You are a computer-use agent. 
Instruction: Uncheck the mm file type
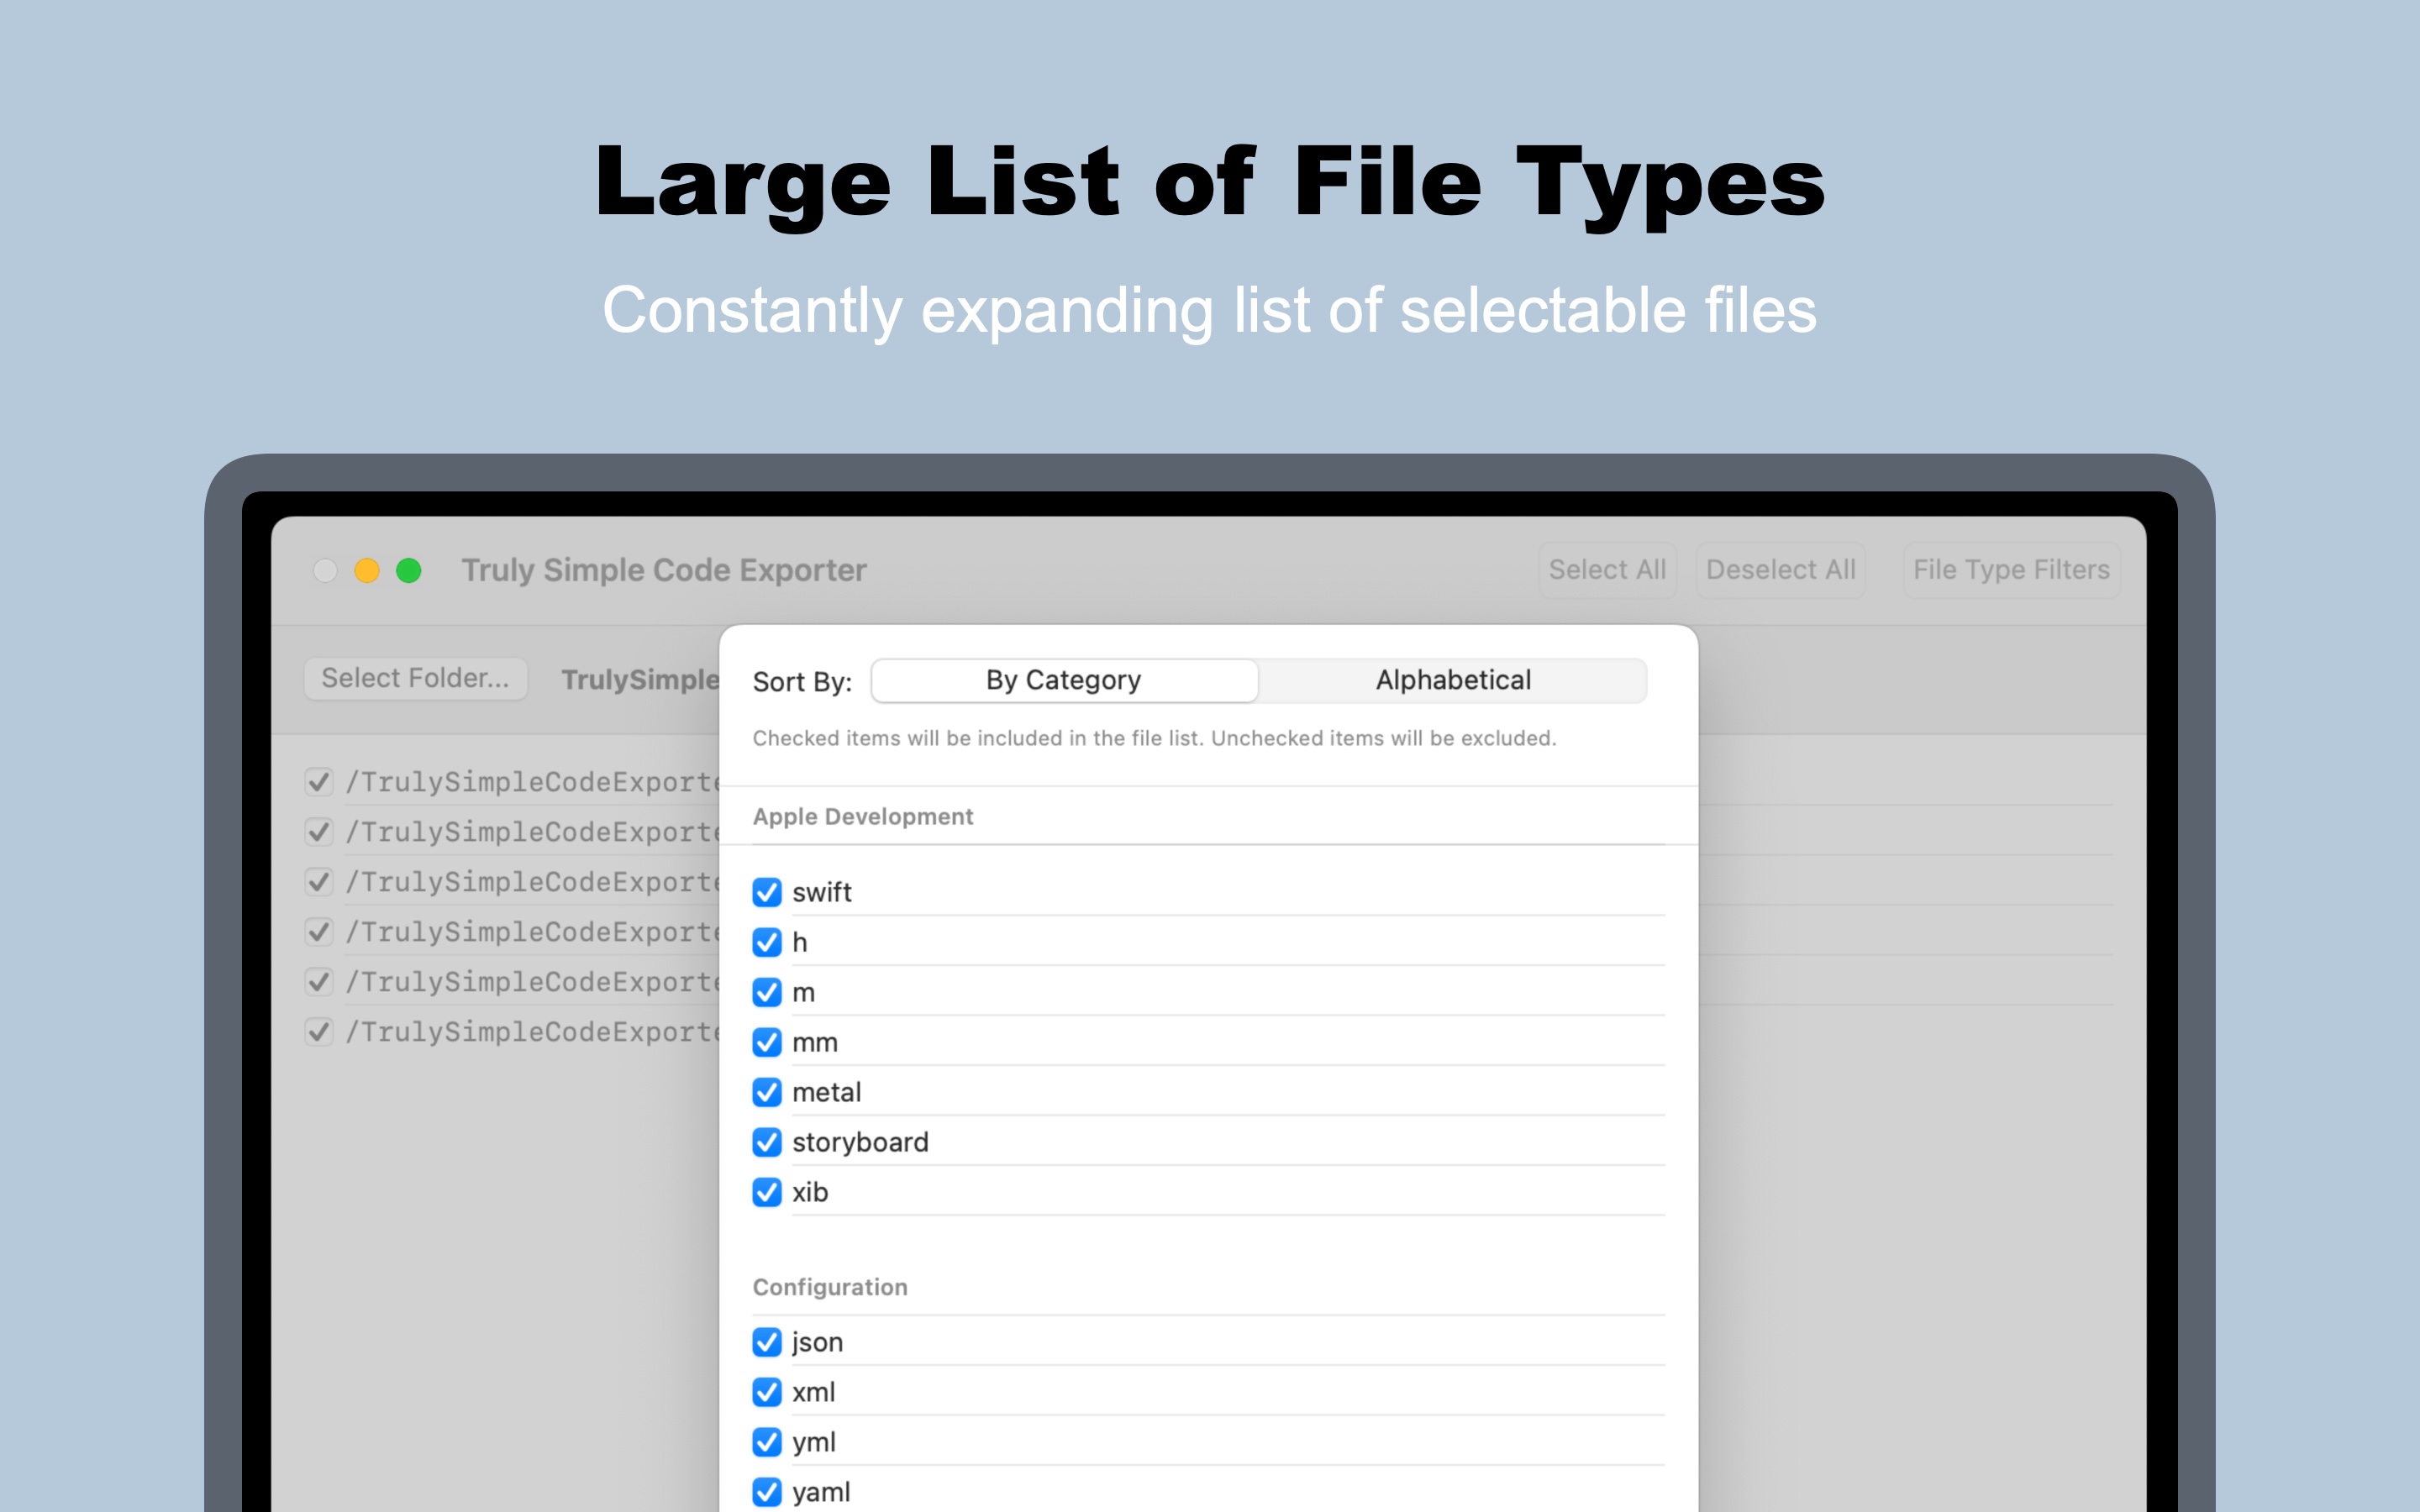[766, 1042]
